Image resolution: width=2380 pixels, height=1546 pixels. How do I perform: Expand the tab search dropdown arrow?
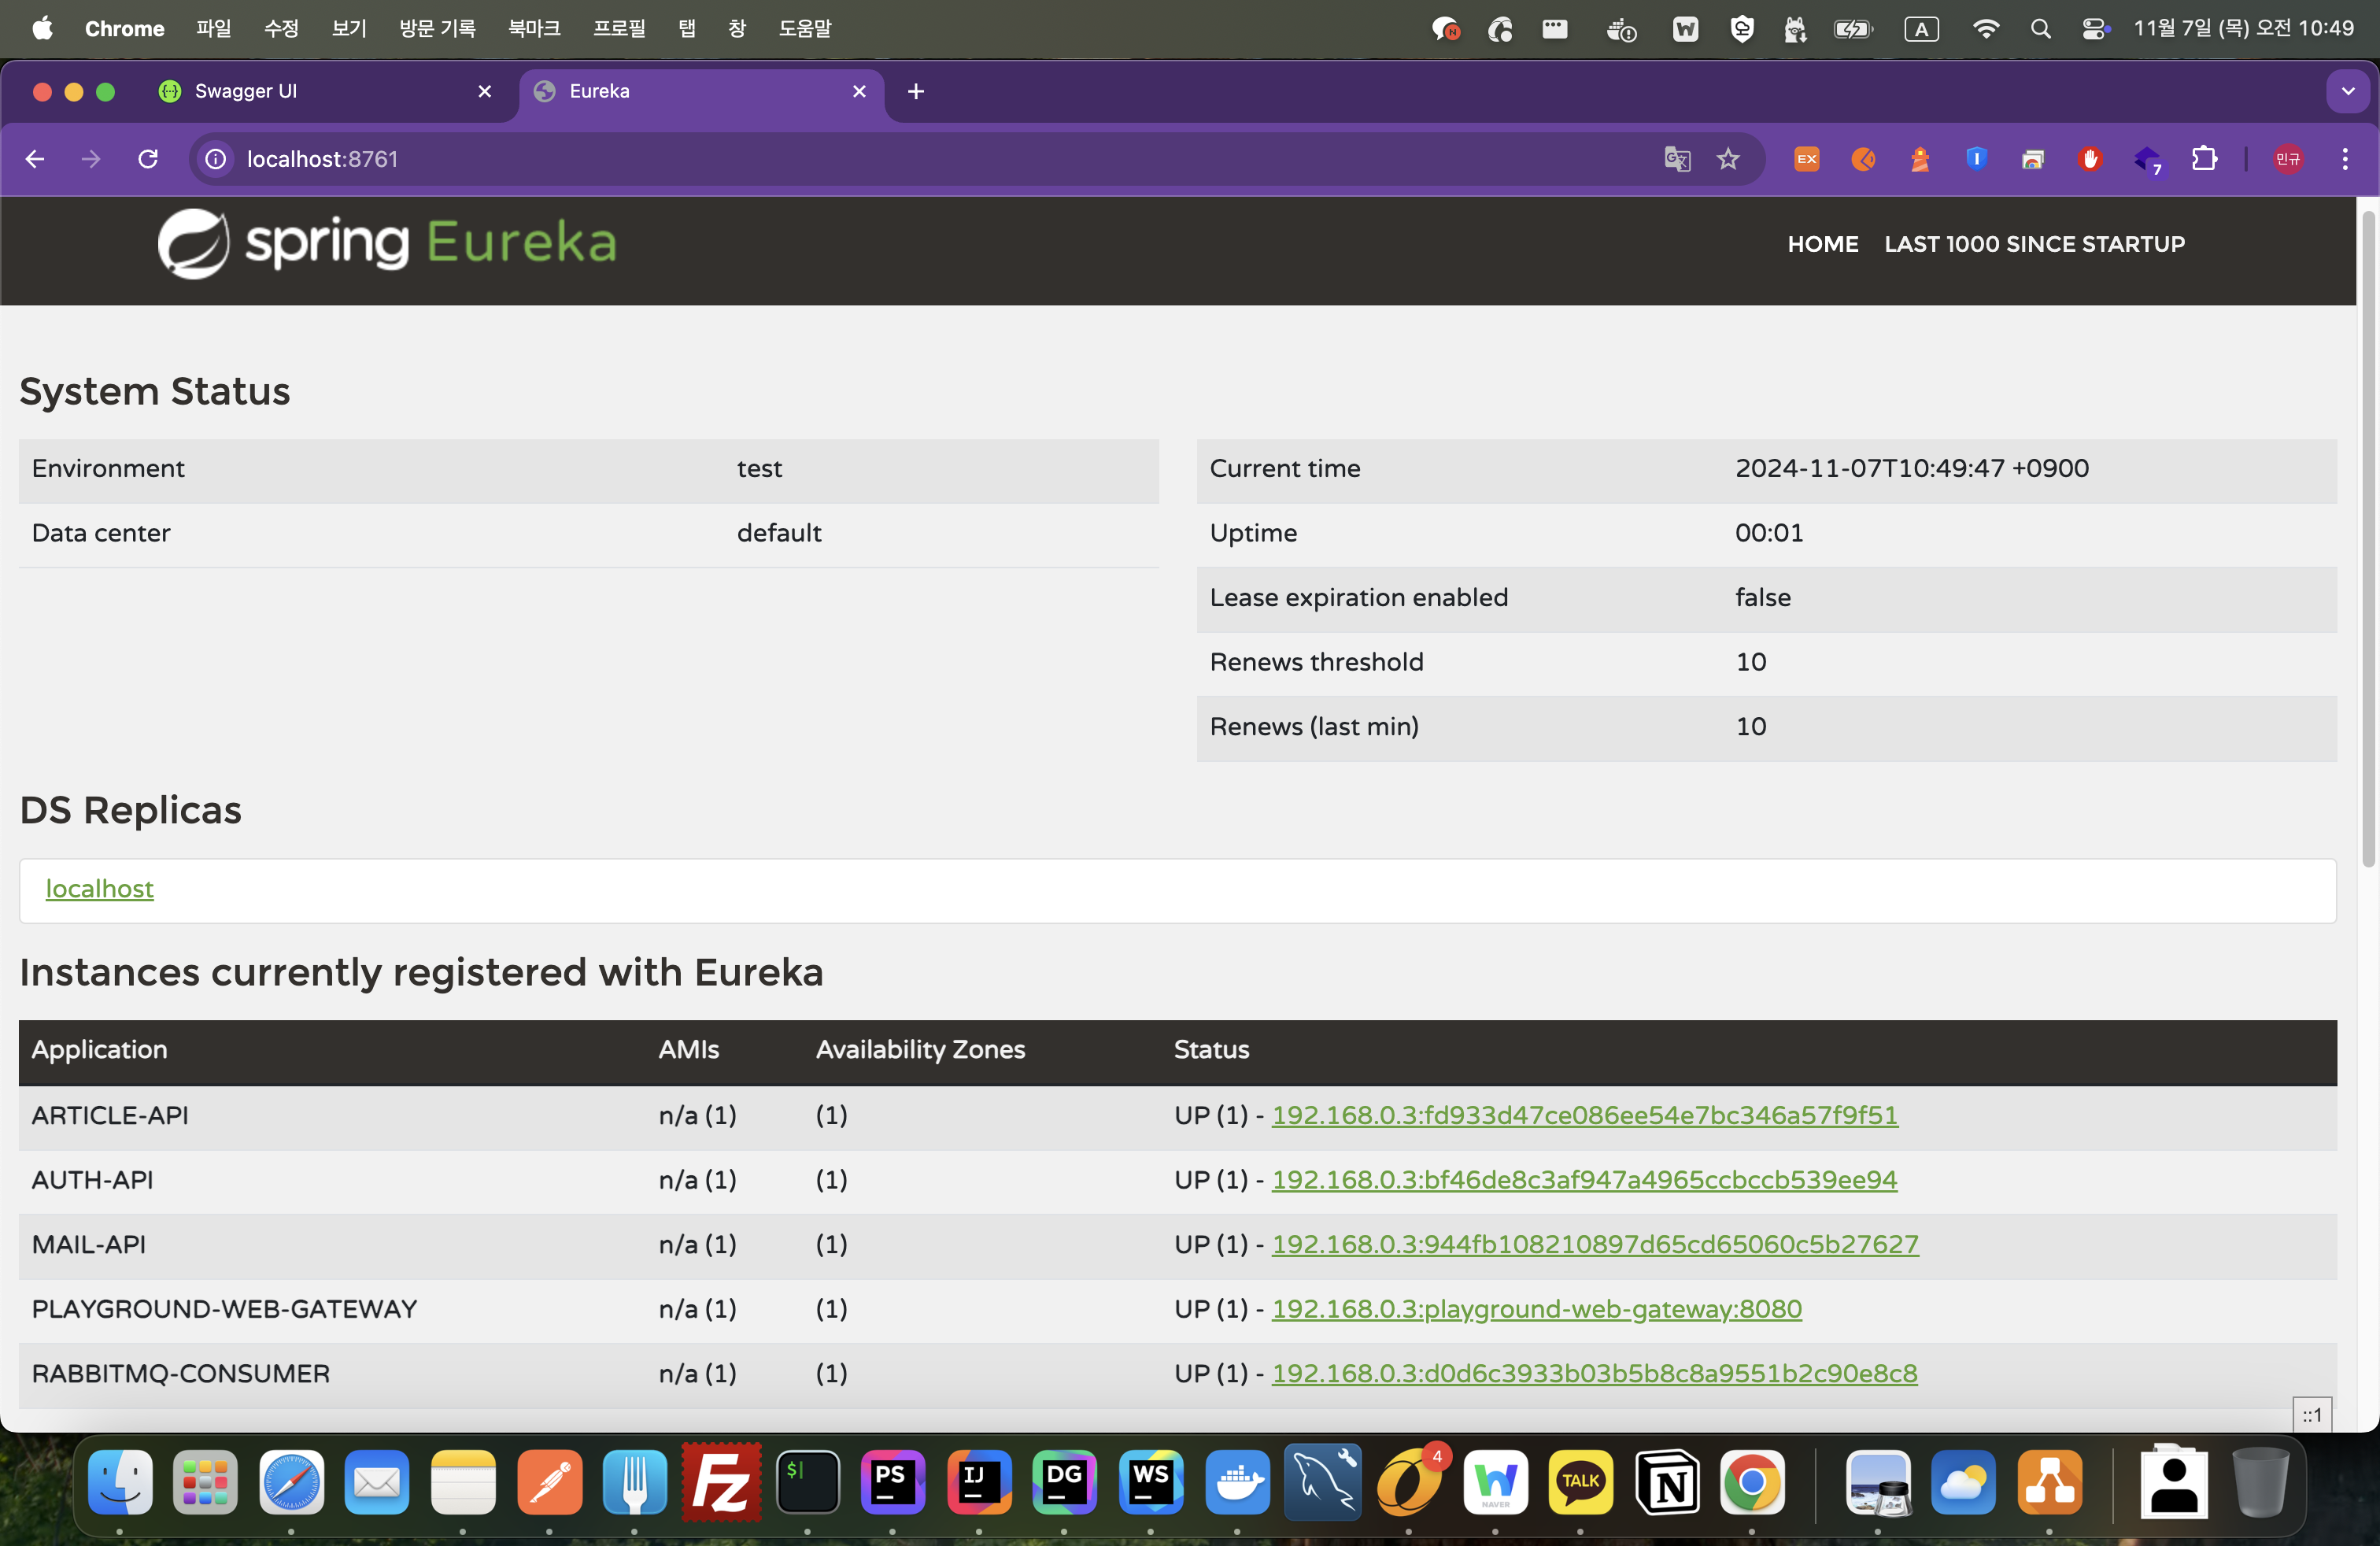pos(2347,91)
